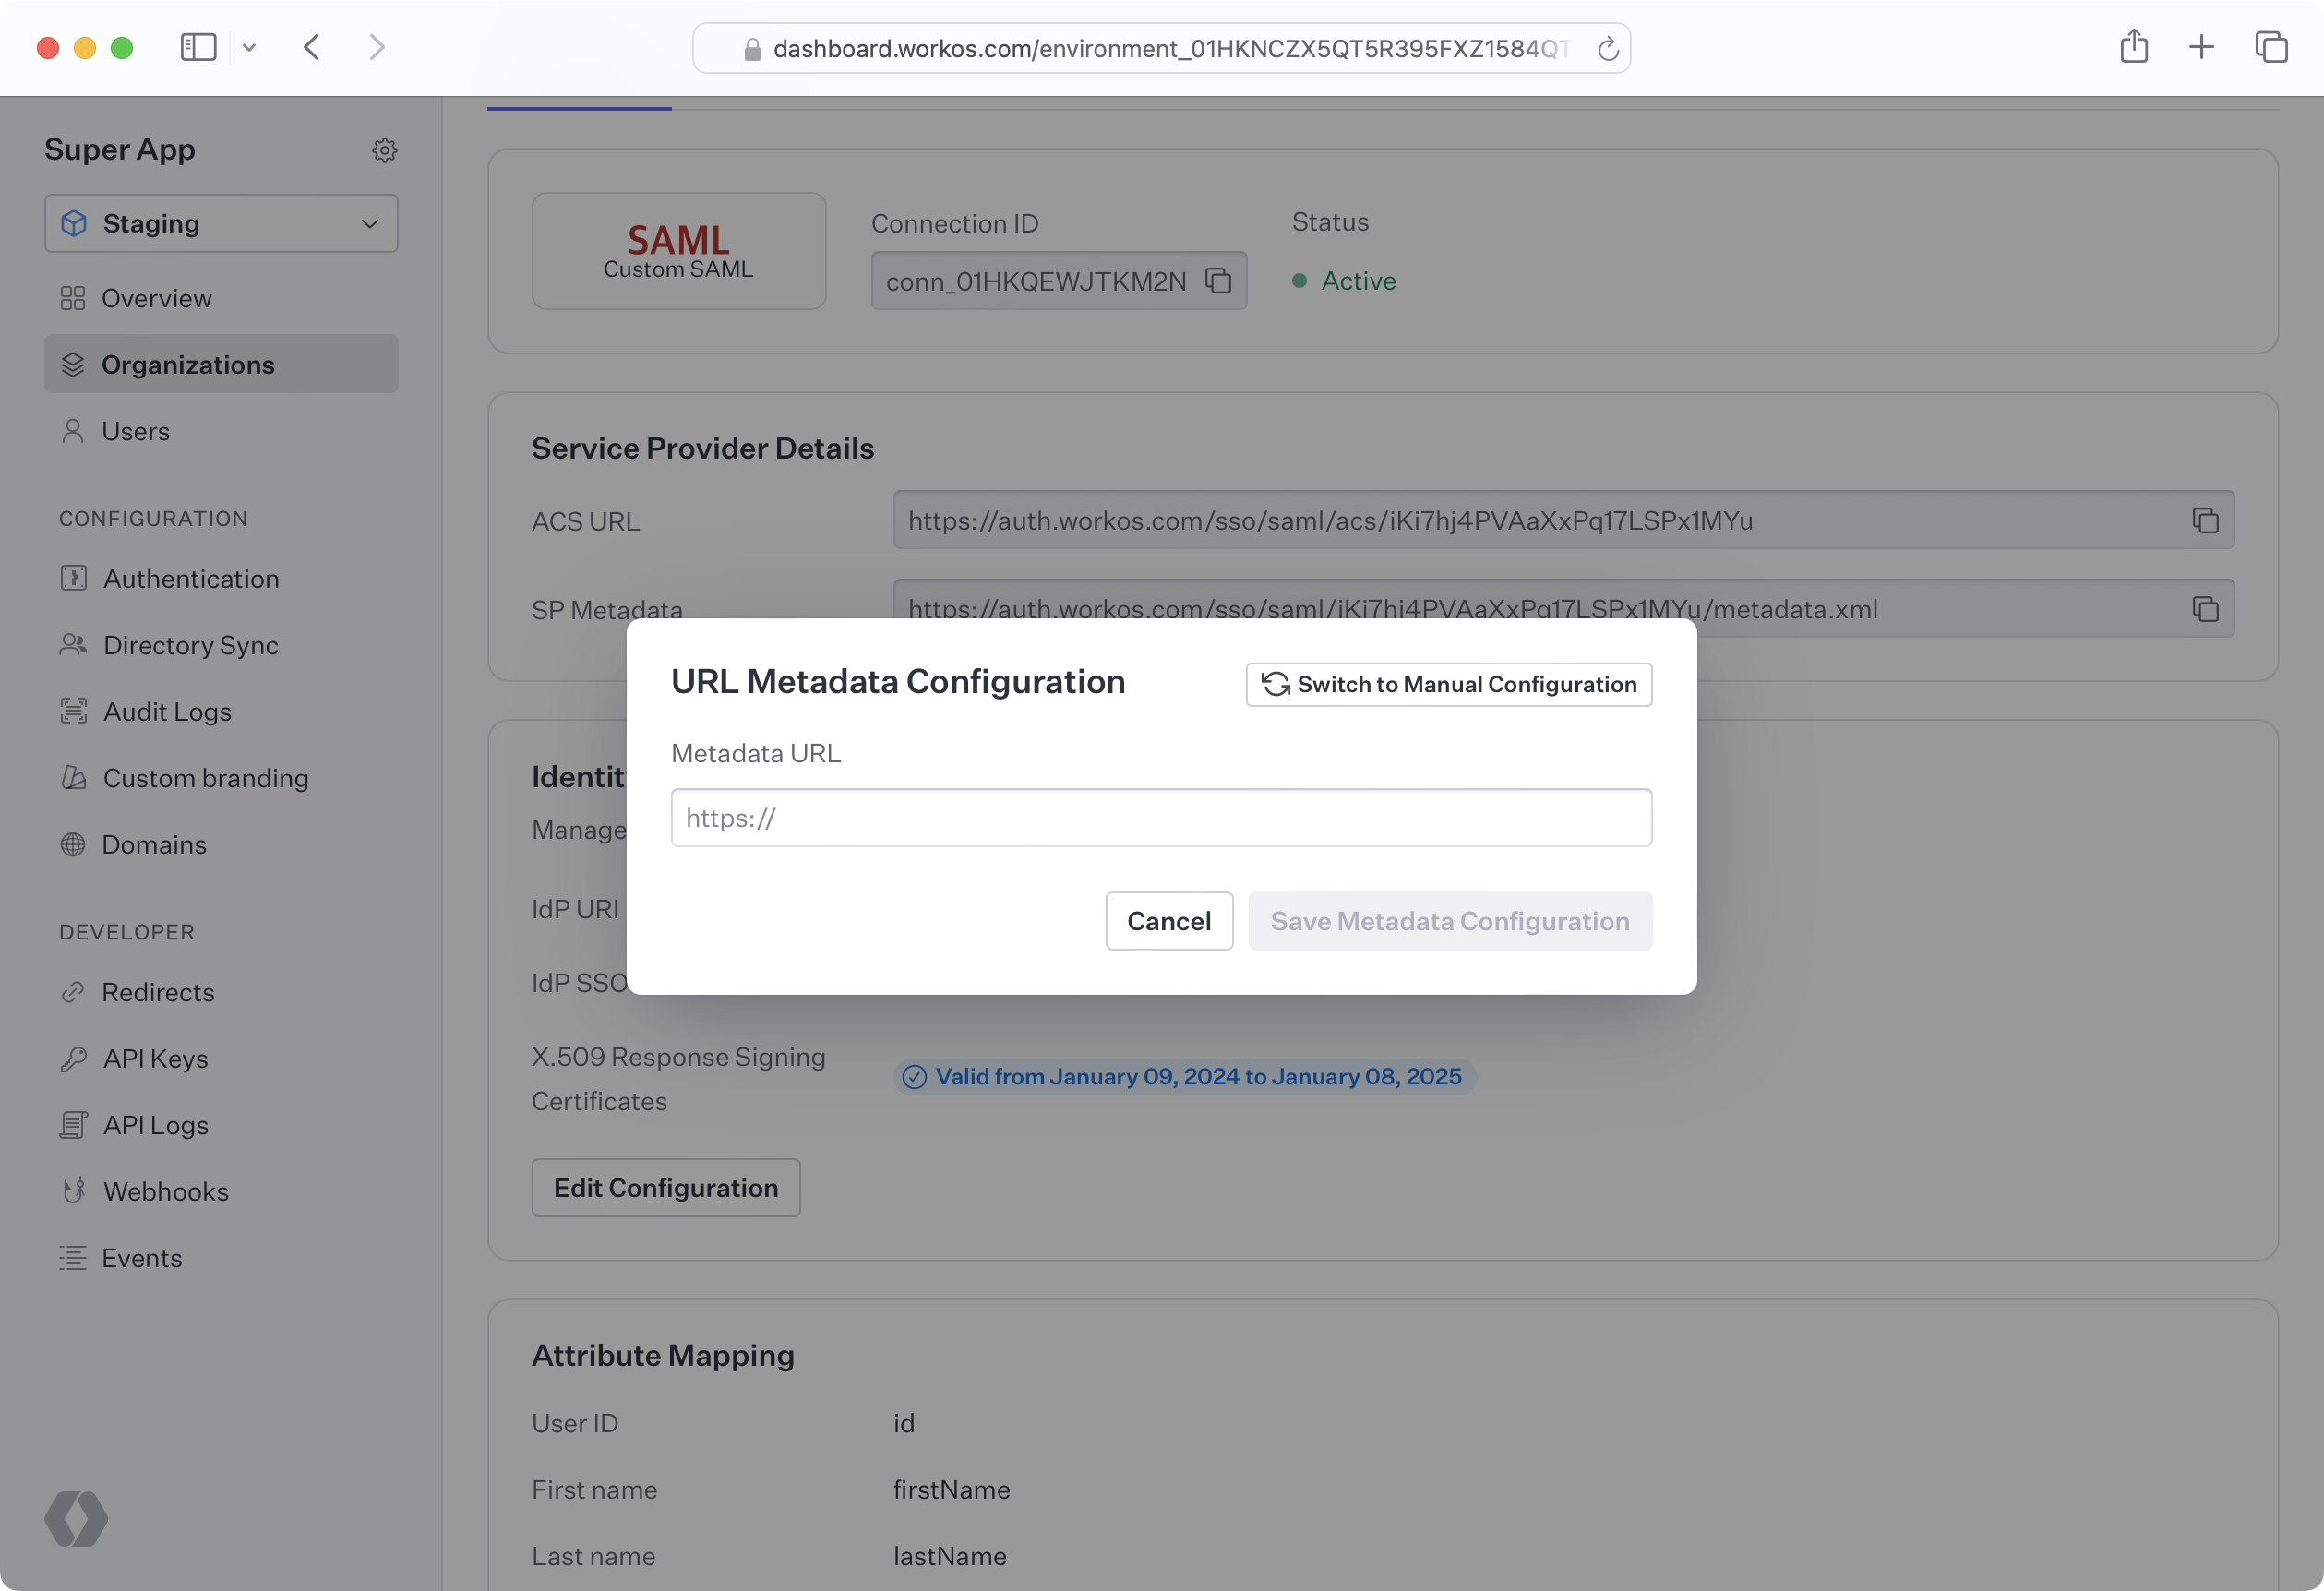Toggle the Safari sidebar
The height and width of the screenshot is (1591, 2324).
coord(198,47)
